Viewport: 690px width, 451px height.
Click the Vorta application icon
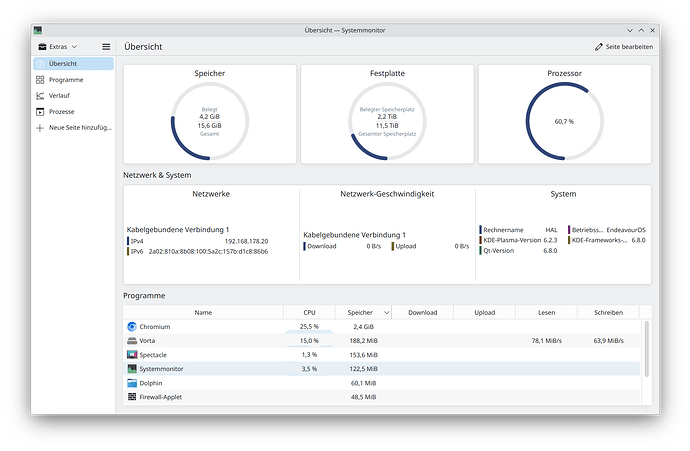[132, 341]
